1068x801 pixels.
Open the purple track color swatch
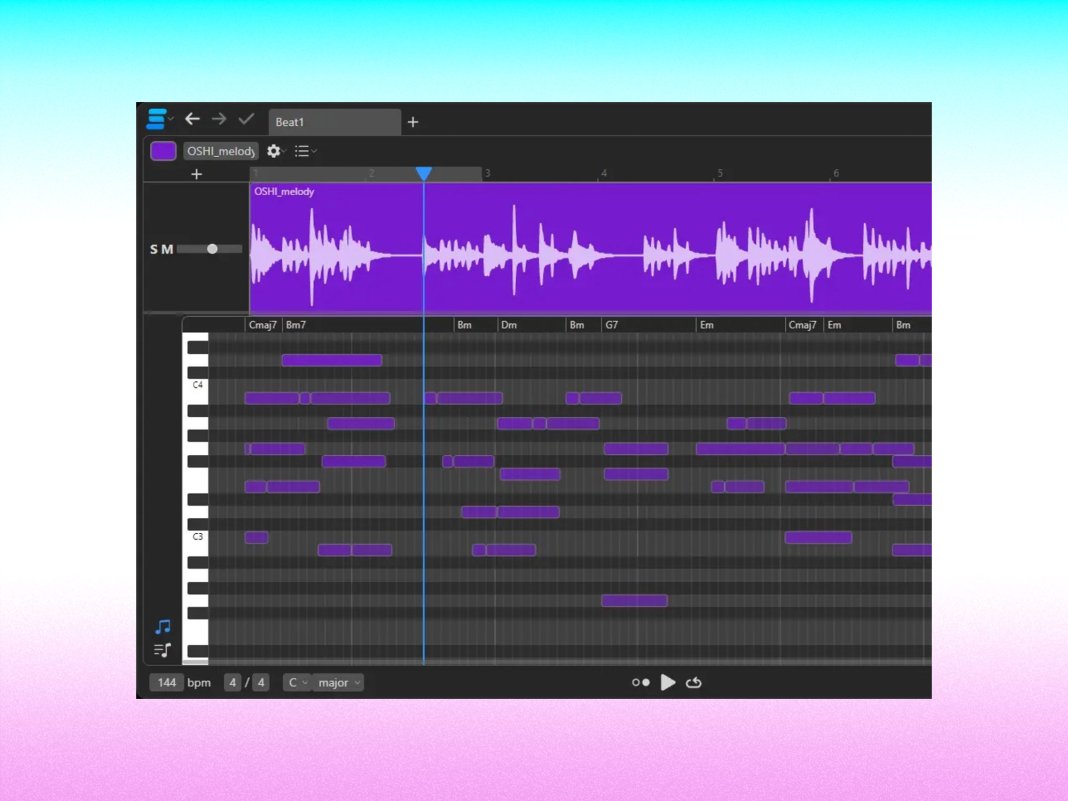(163, 151)
